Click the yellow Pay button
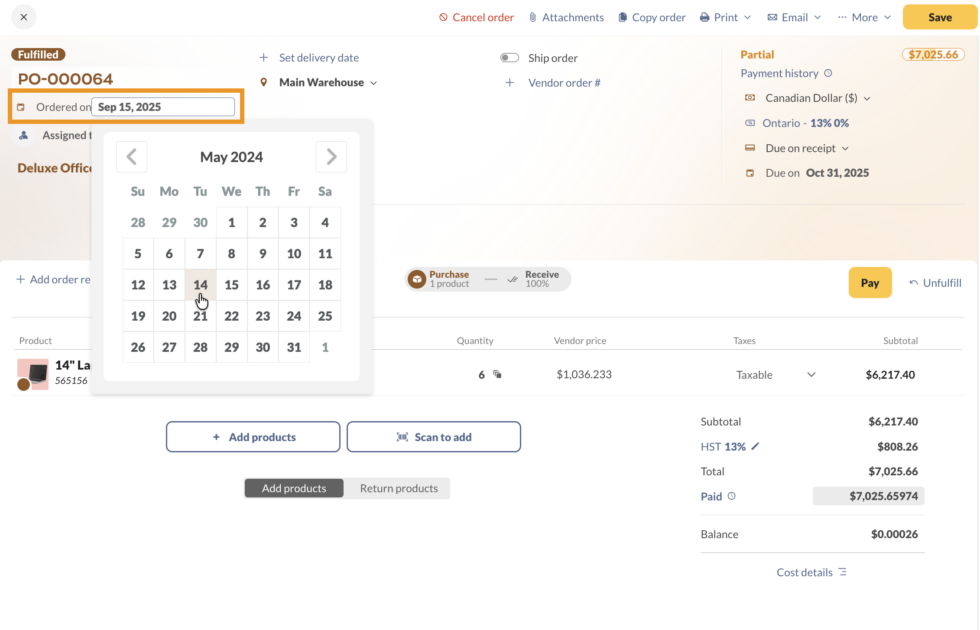 pyautogui.click(x=870, y=282)
